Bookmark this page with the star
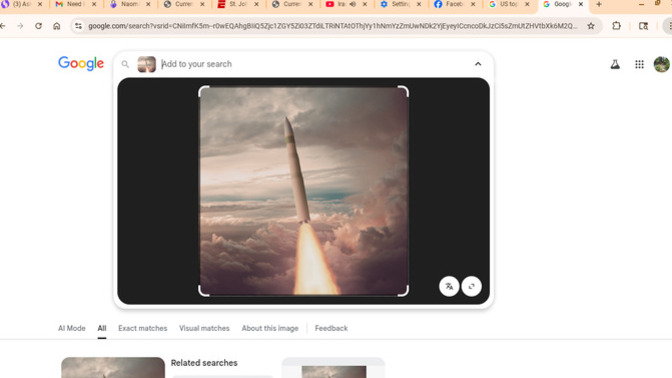Viewport: 672px width, 378px height. [x=591, y=26]
